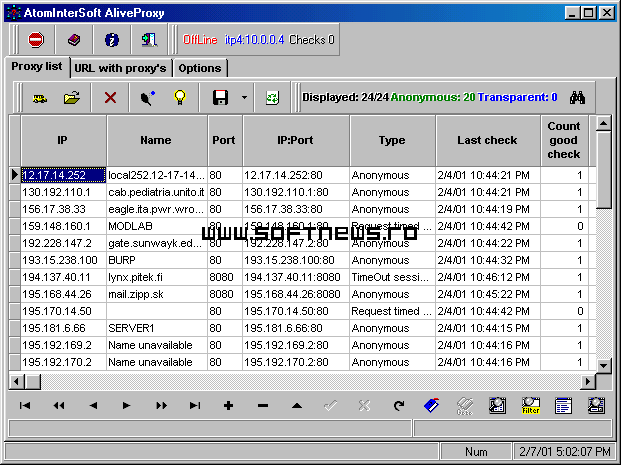
Task: Click the curved arrow refresh data button
Action: coord(399,405)
